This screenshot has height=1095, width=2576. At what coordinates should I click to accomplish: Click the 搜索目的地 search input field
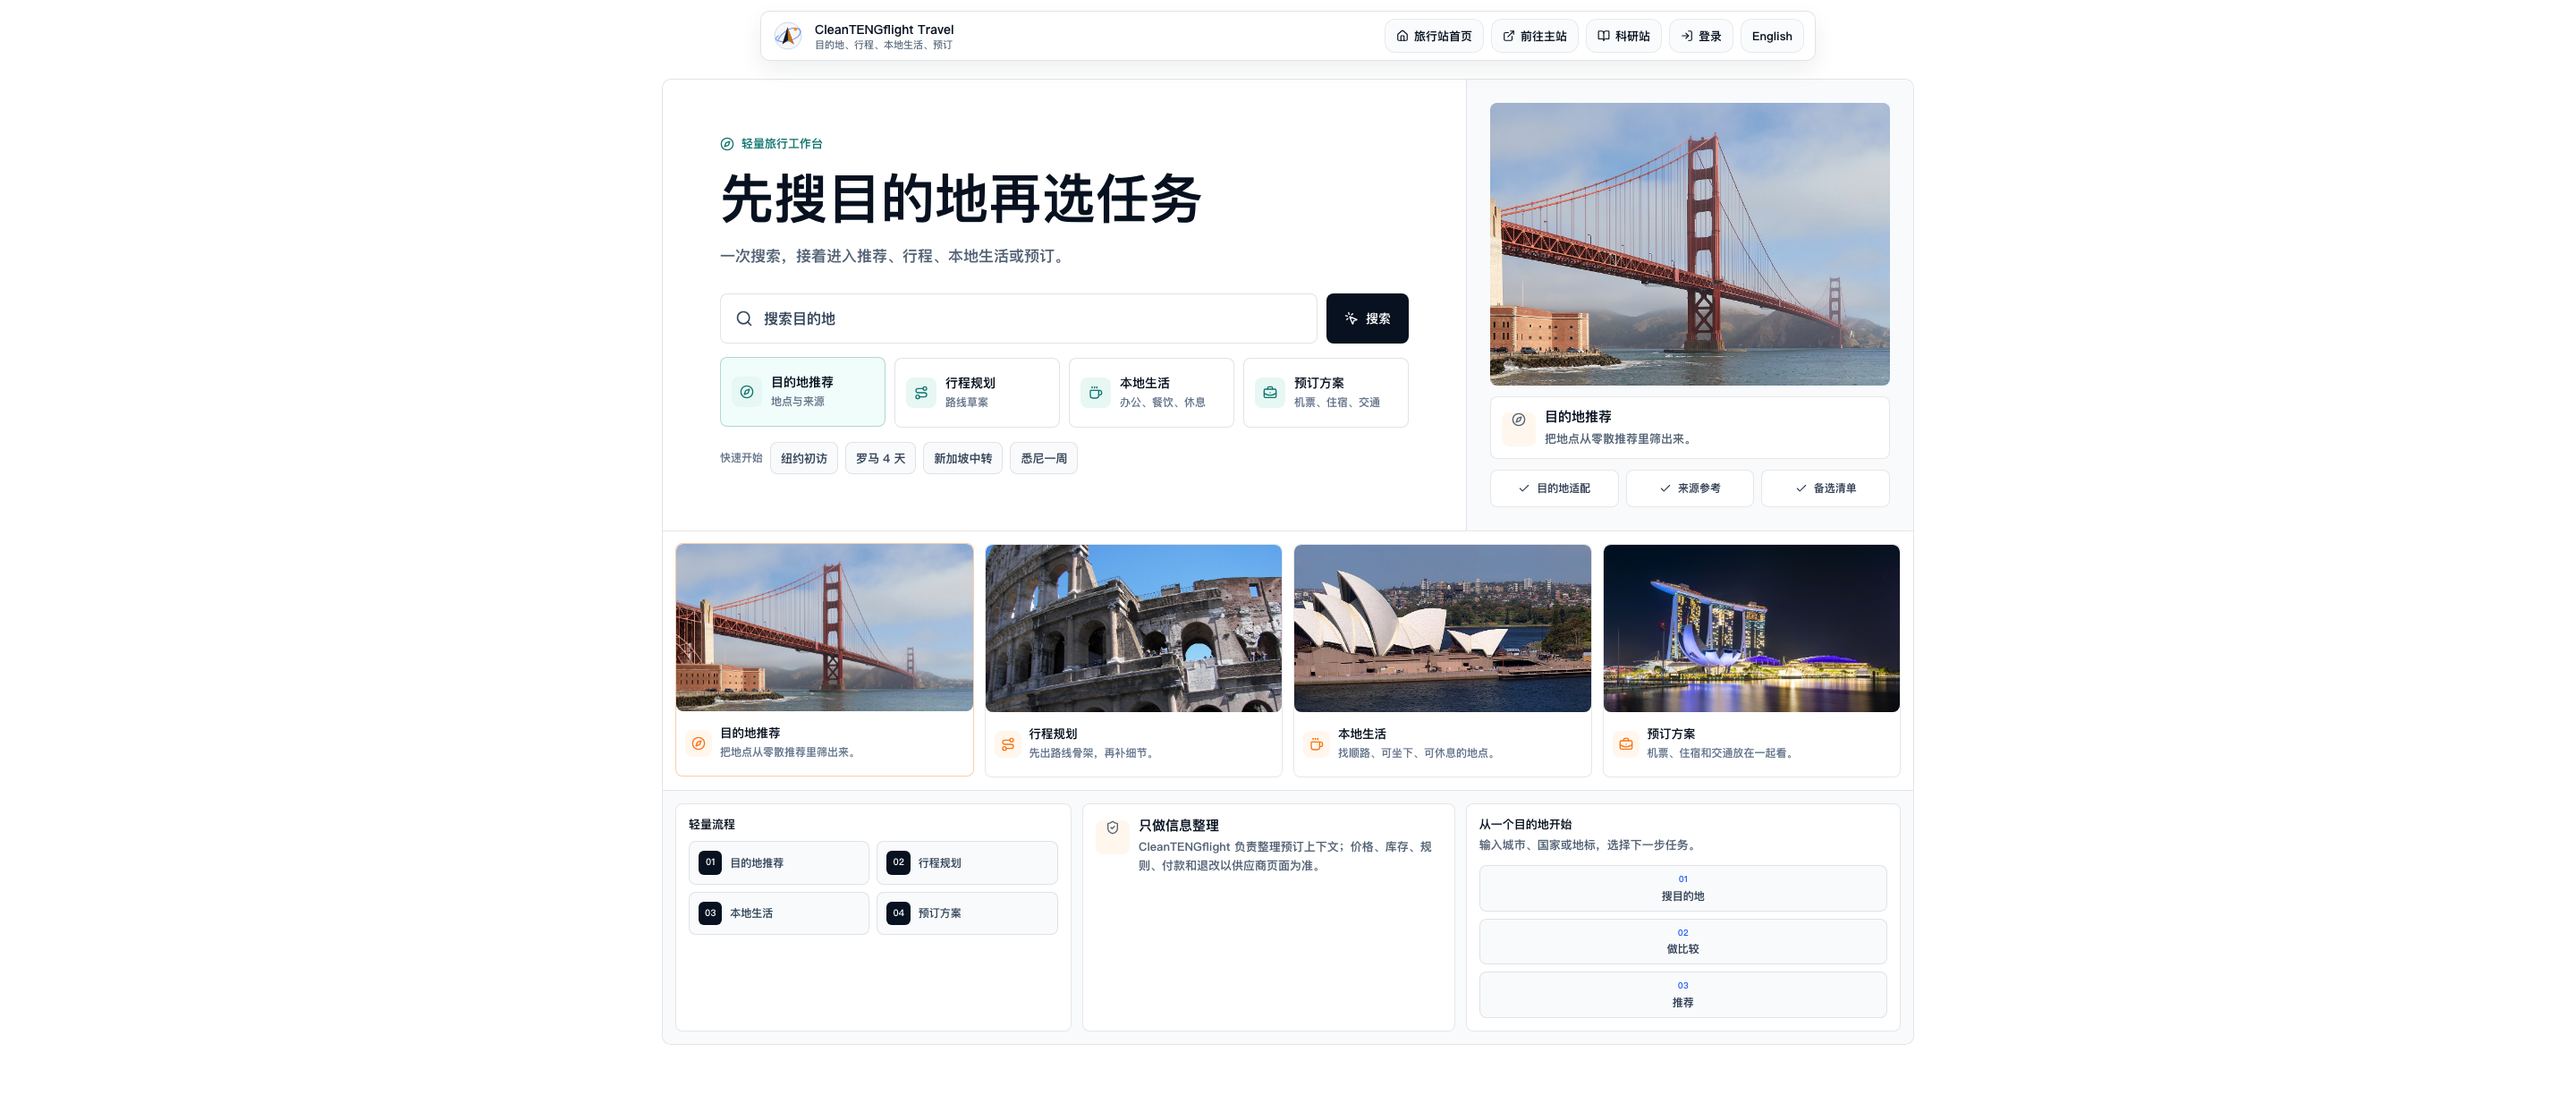1018,318
